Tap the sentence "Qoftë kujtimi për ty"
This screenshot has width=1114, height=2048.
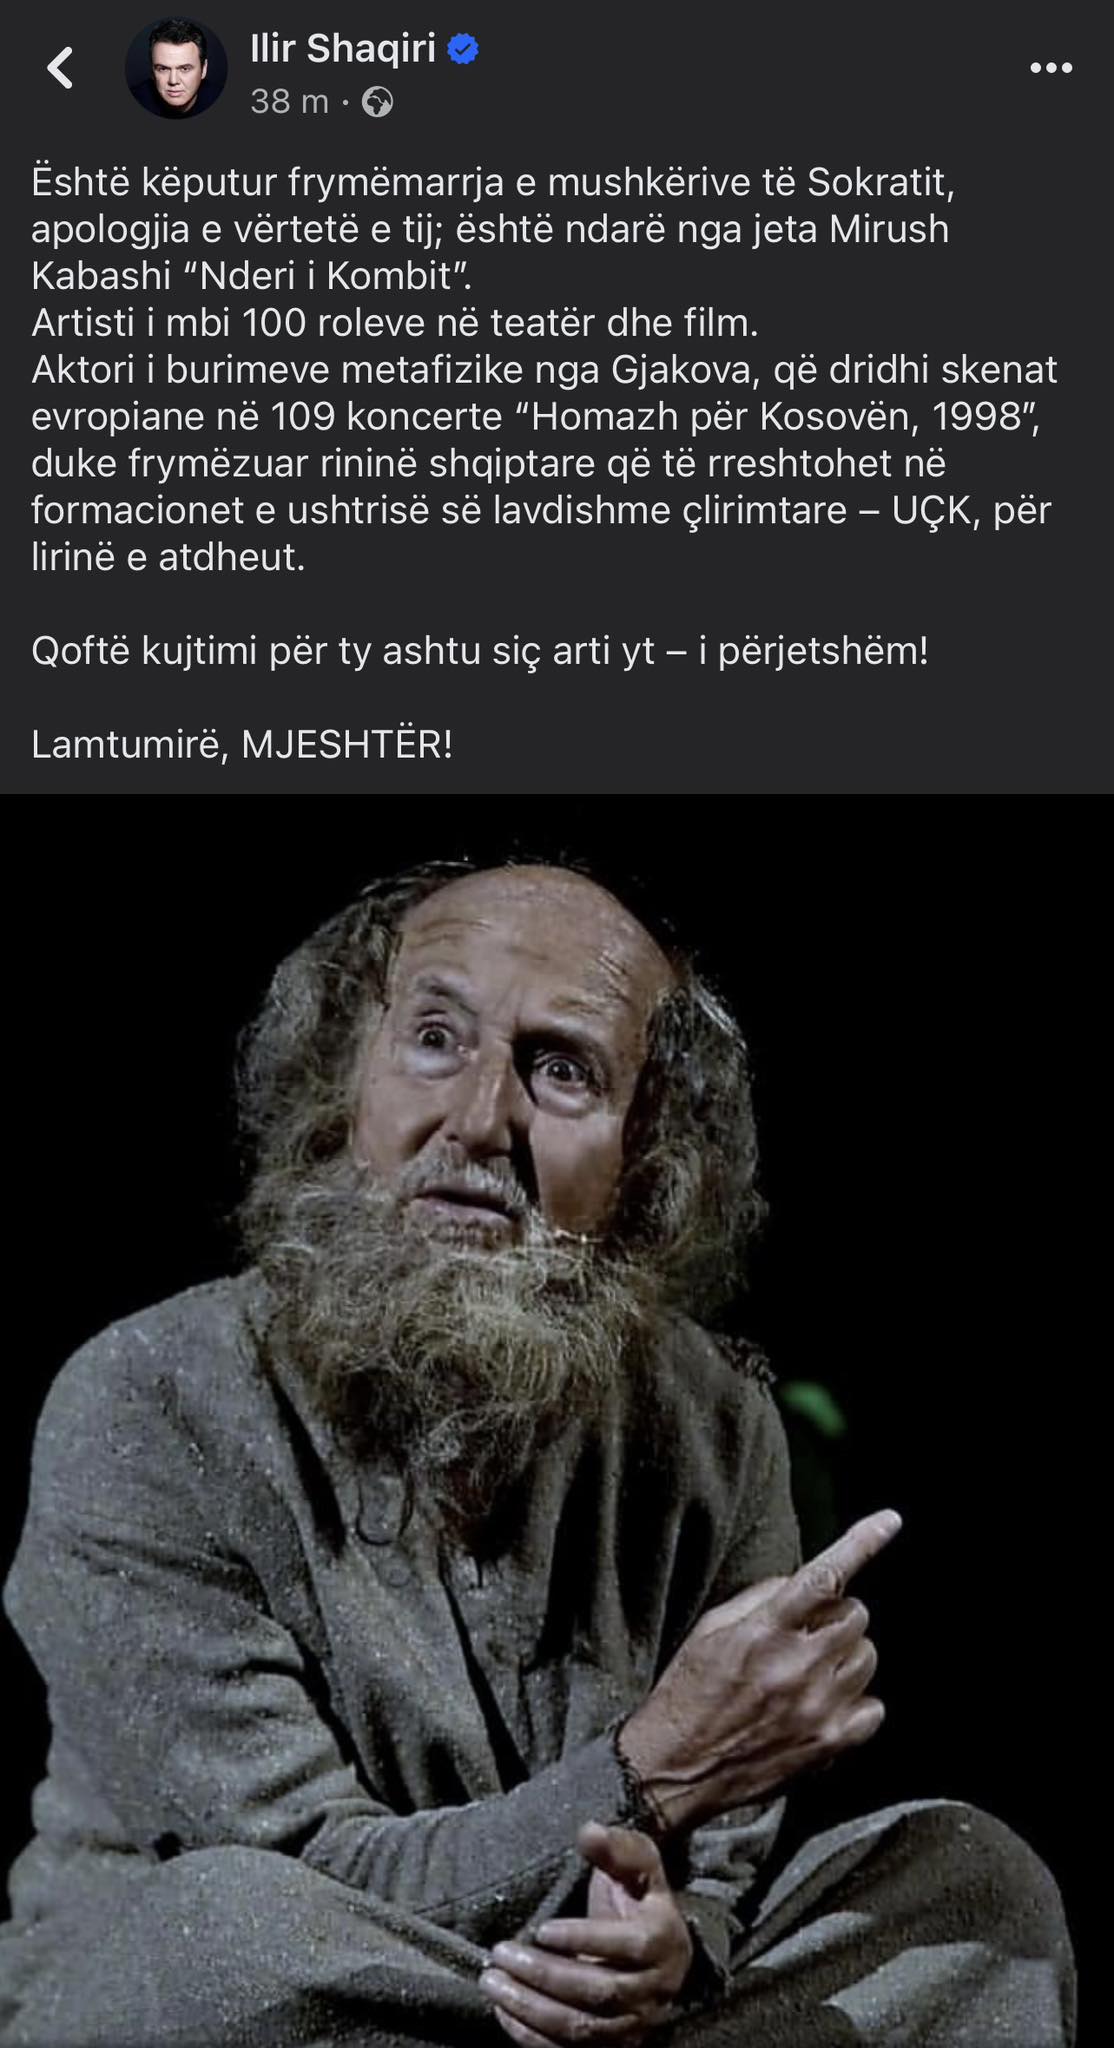(480, 651)
